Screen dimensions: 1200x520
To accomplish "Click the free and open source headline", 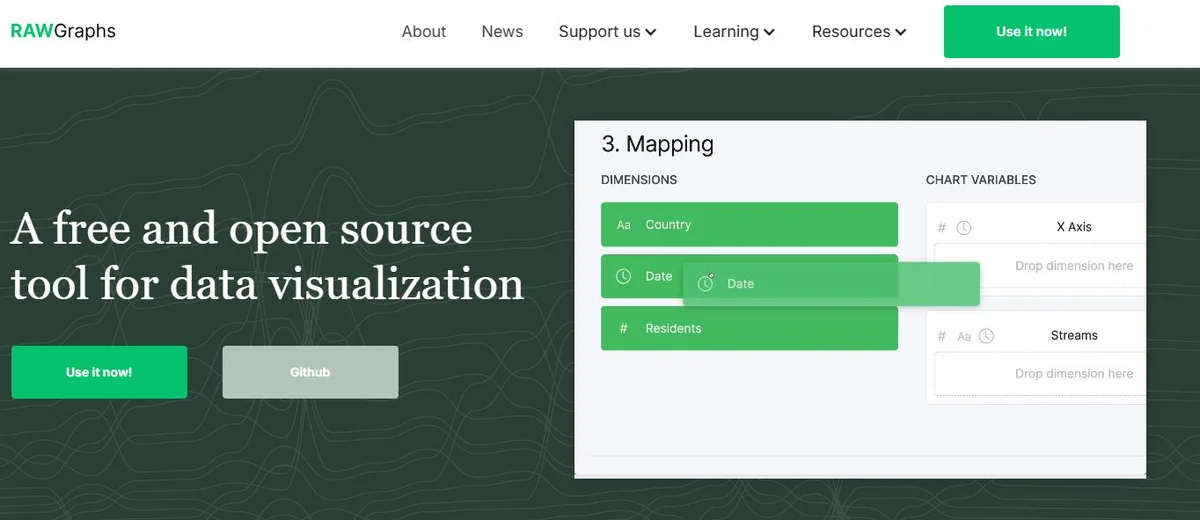I will point(267,256).
